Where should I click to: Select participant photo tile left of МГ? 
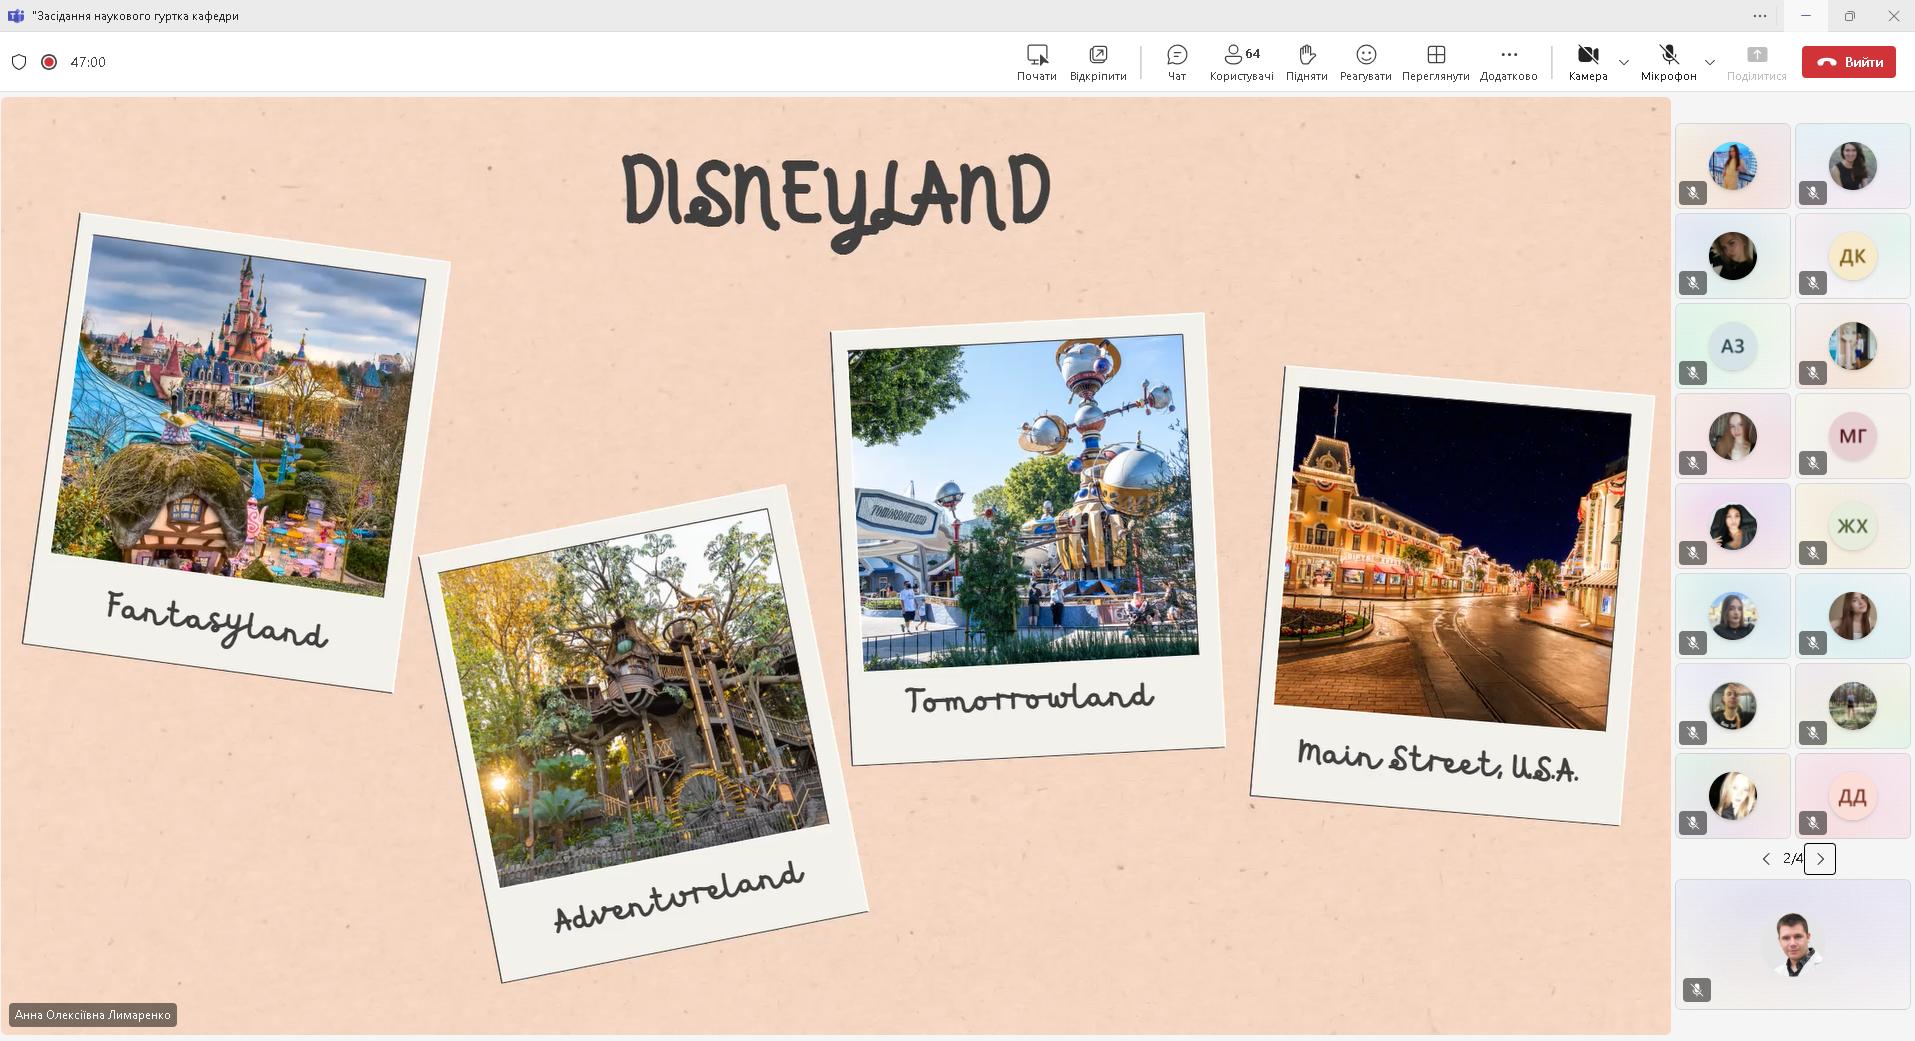[x=1732, y=436]
